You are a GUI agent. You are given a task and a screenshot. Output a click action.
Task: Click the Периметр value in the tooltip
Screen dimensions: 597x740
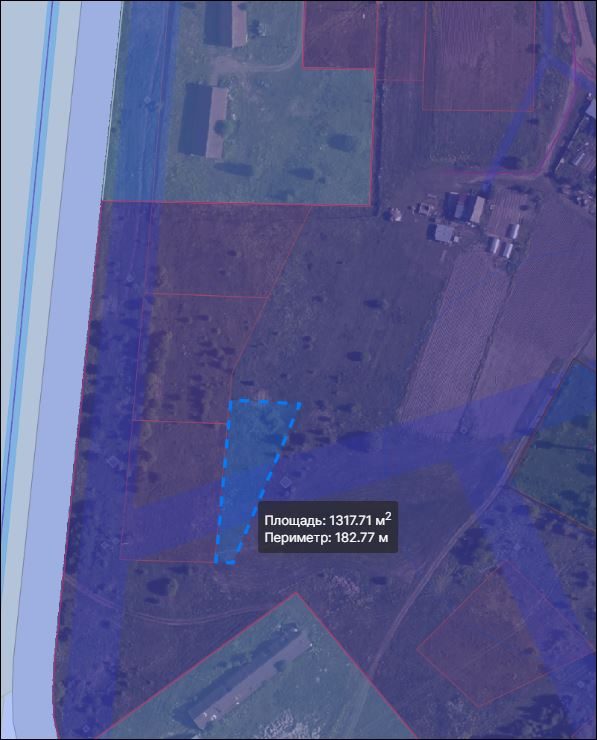[x=362, y=537]
